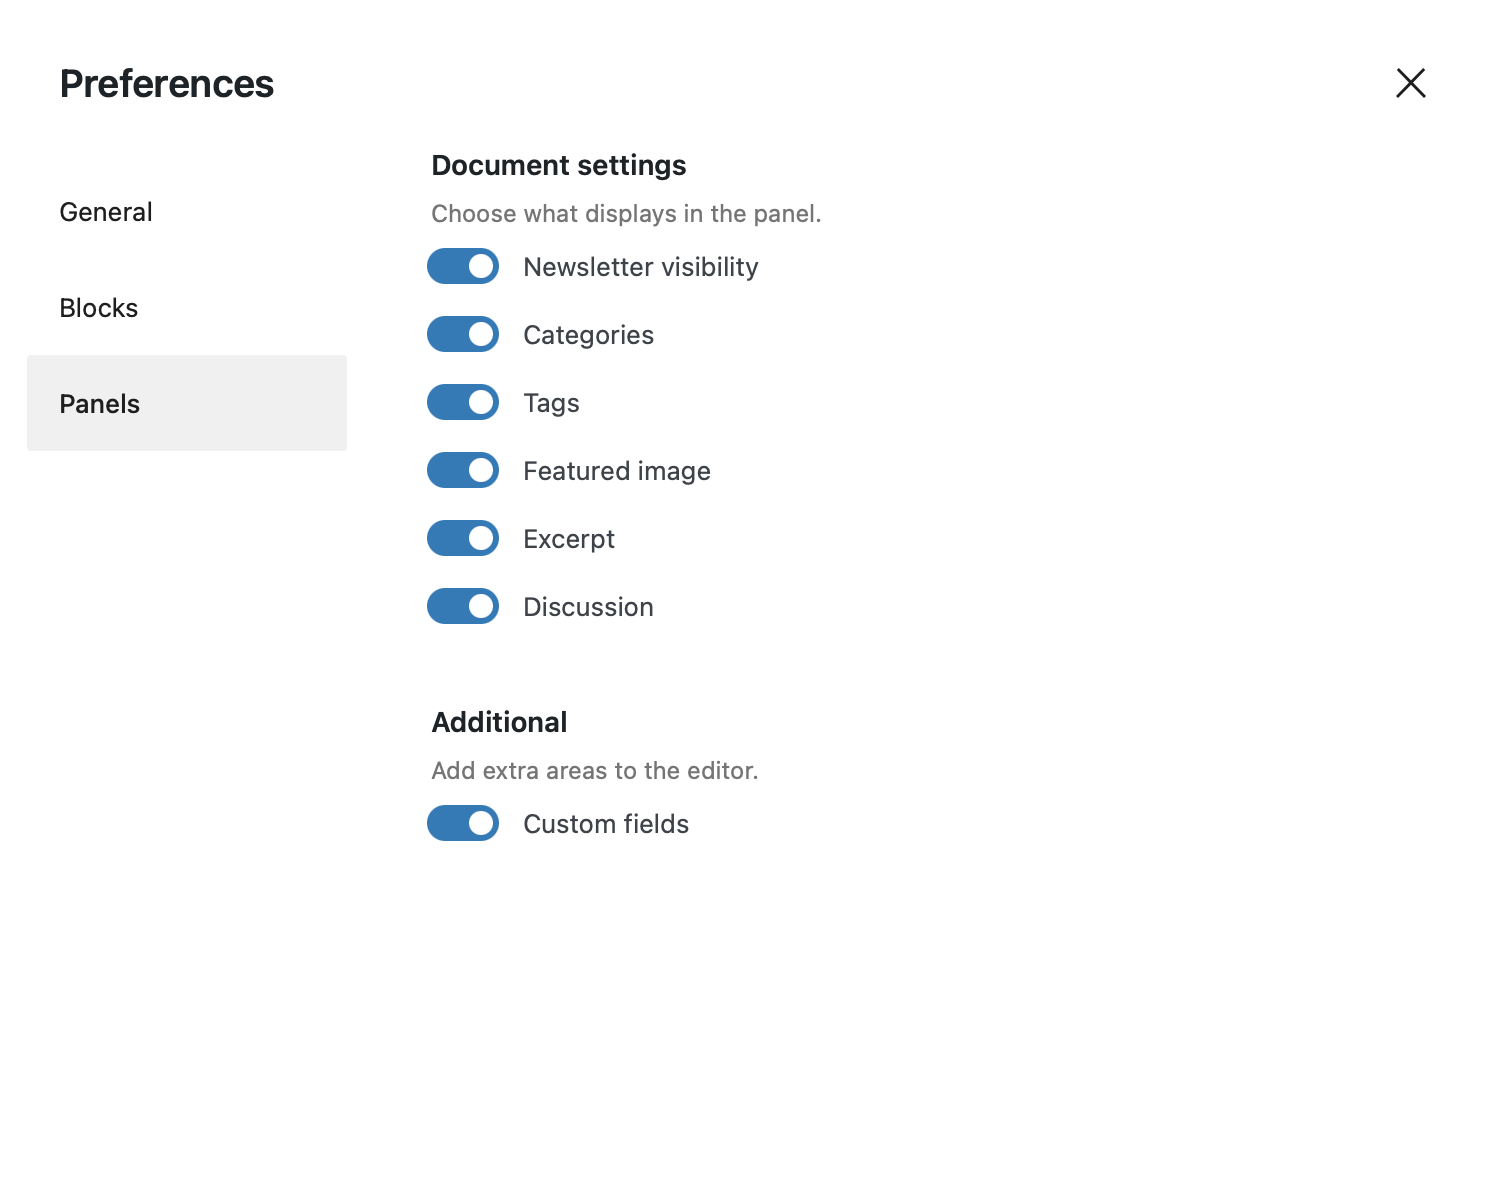Toggle the Discussion panel off
1489x1200 pixels.
462,606
